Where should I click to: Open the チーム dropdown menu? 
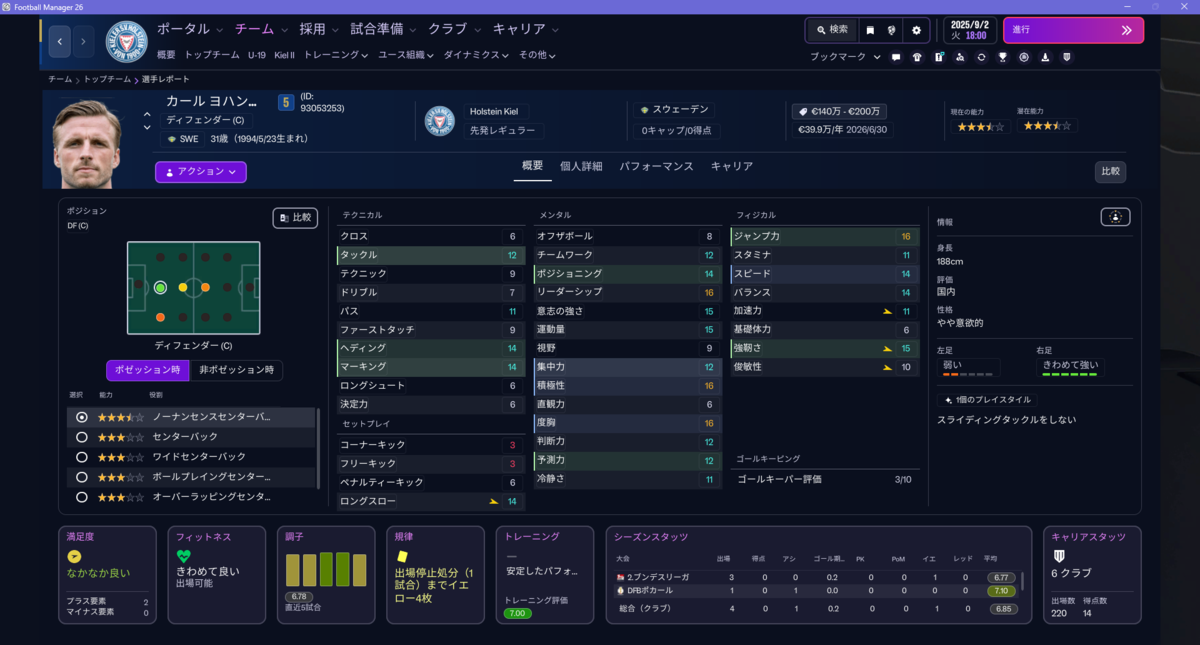click(x=261, y=29)
